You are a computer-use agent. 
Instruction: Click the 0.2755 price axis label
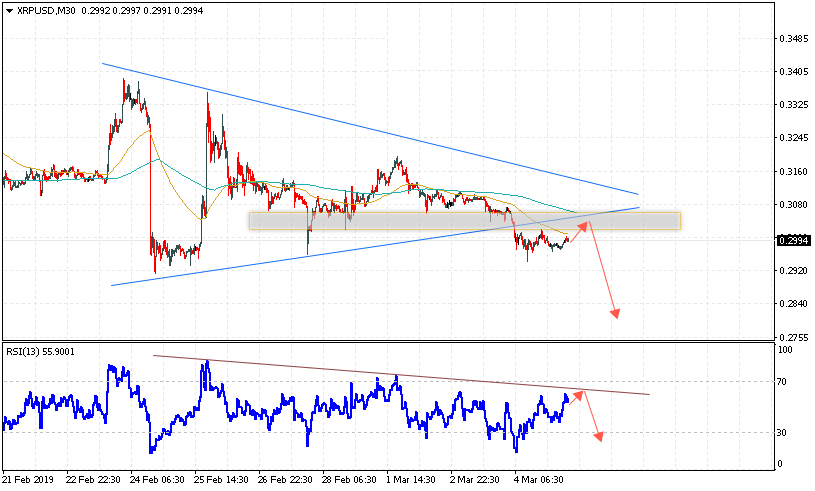[793, 337]
